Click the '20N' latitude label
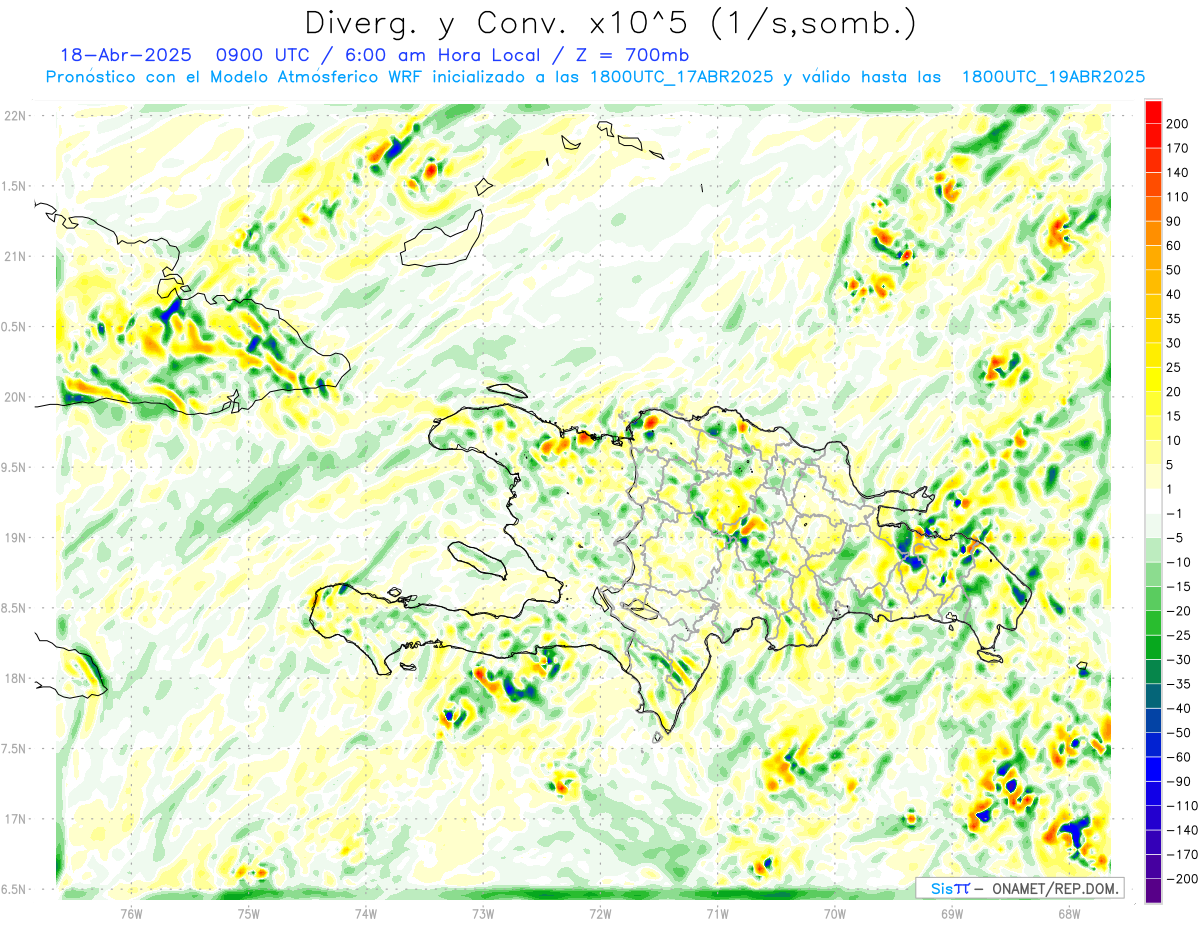 click(x=16, y=397)
